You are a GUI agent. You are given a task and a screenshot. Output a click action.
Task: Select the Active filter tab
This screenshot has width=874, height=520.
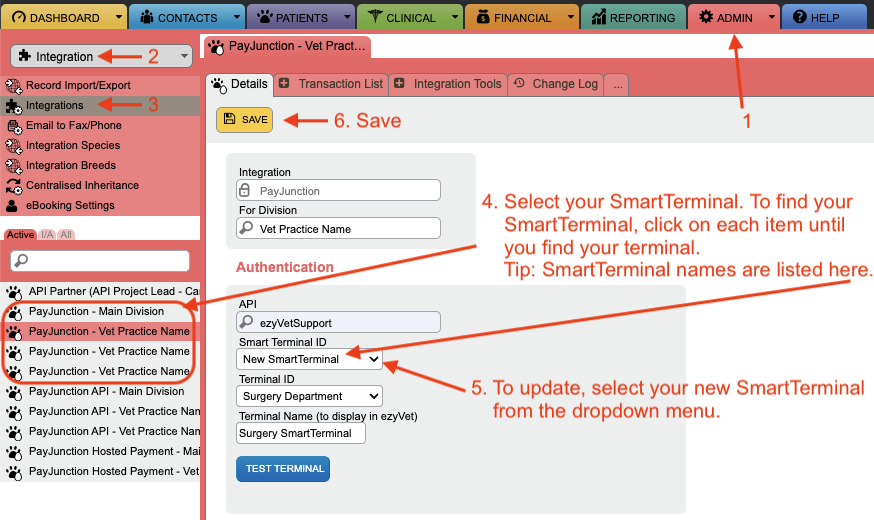(20, 235)
